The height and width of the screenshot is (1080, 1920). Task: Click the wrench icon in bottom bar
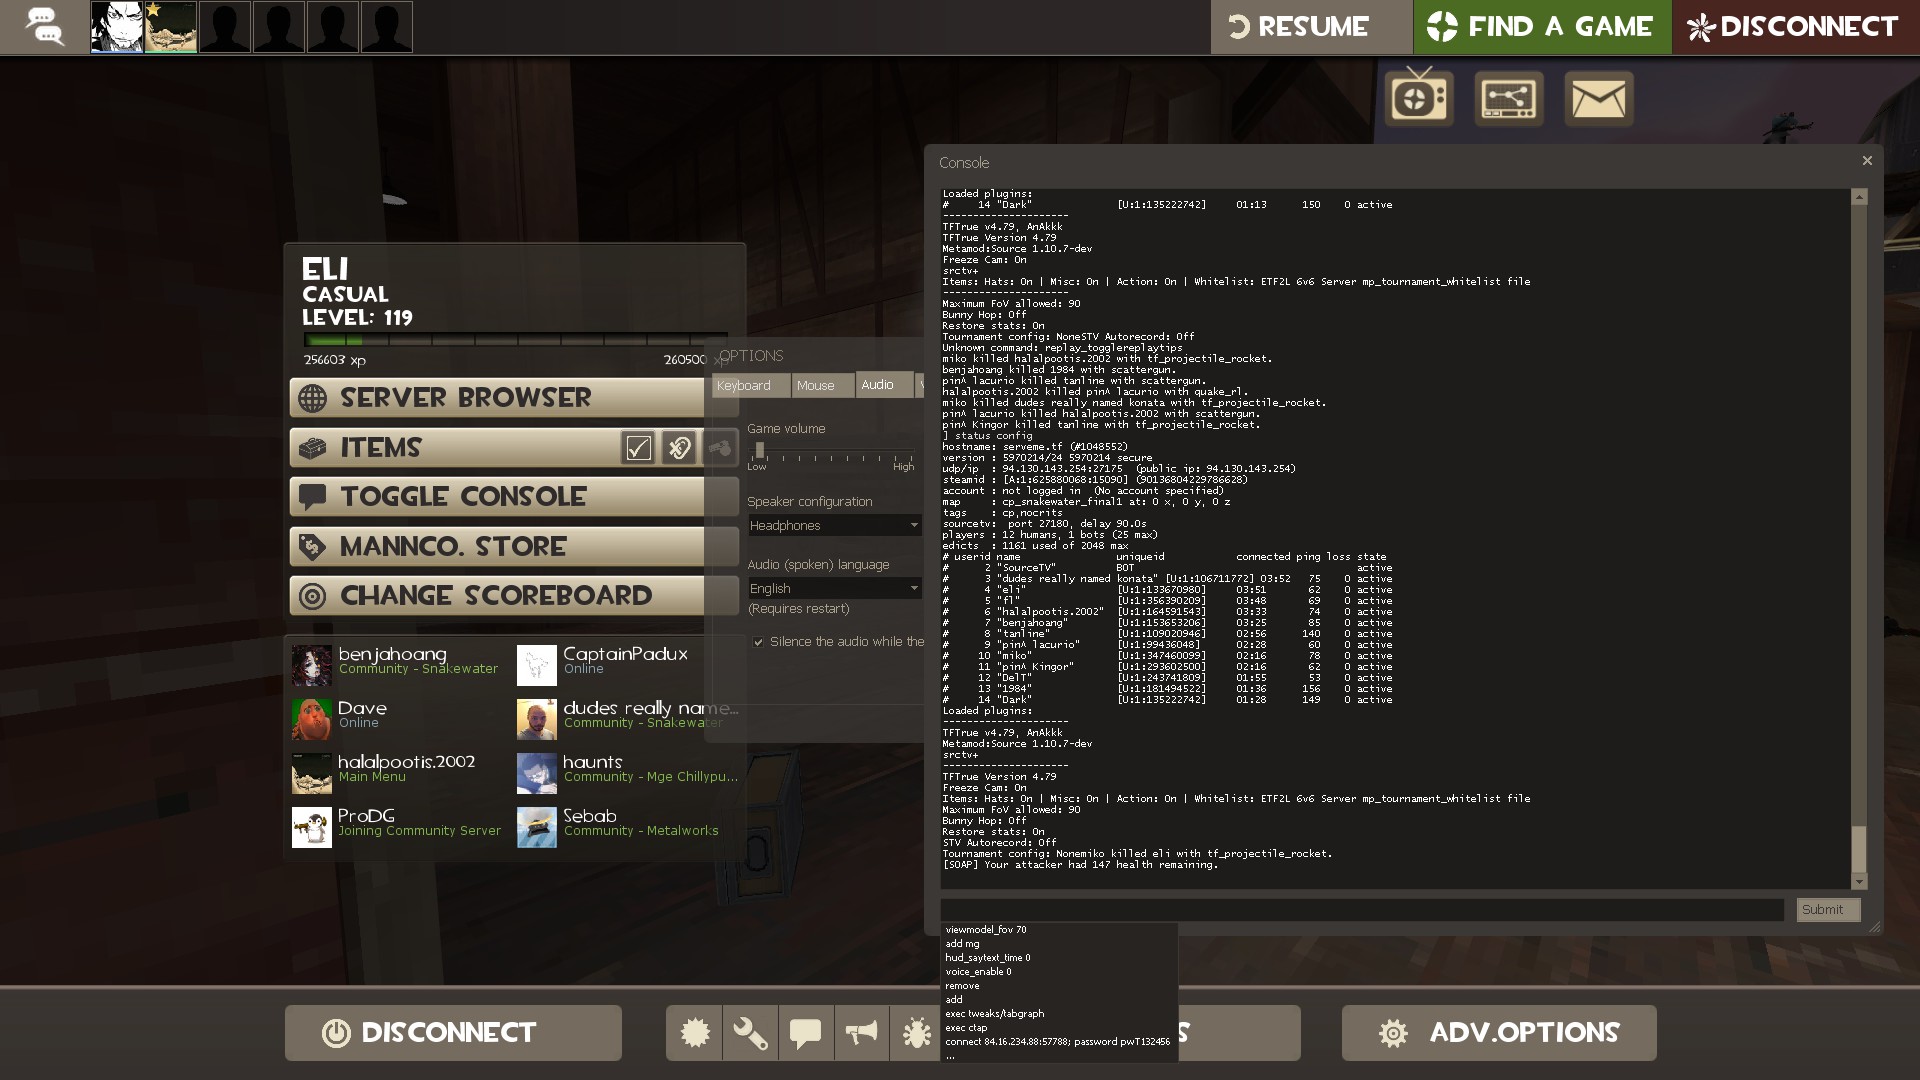(x=750, y=1033)
